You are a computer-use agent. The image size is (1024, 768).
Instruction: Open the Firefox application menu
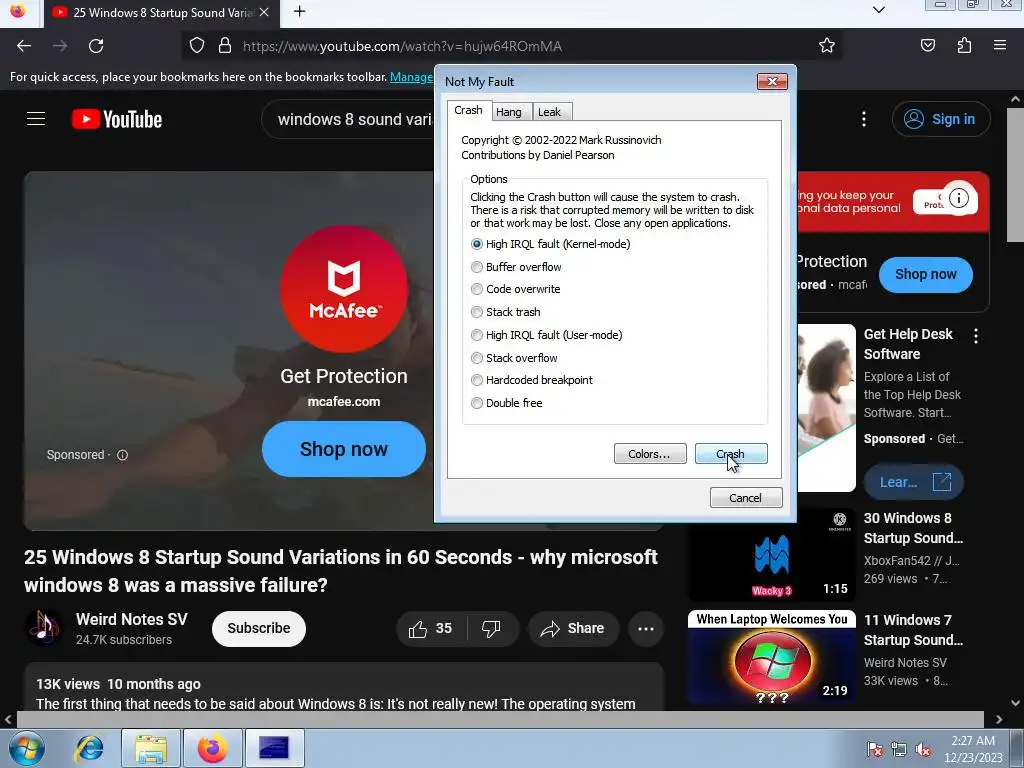tap(1000, 46)
